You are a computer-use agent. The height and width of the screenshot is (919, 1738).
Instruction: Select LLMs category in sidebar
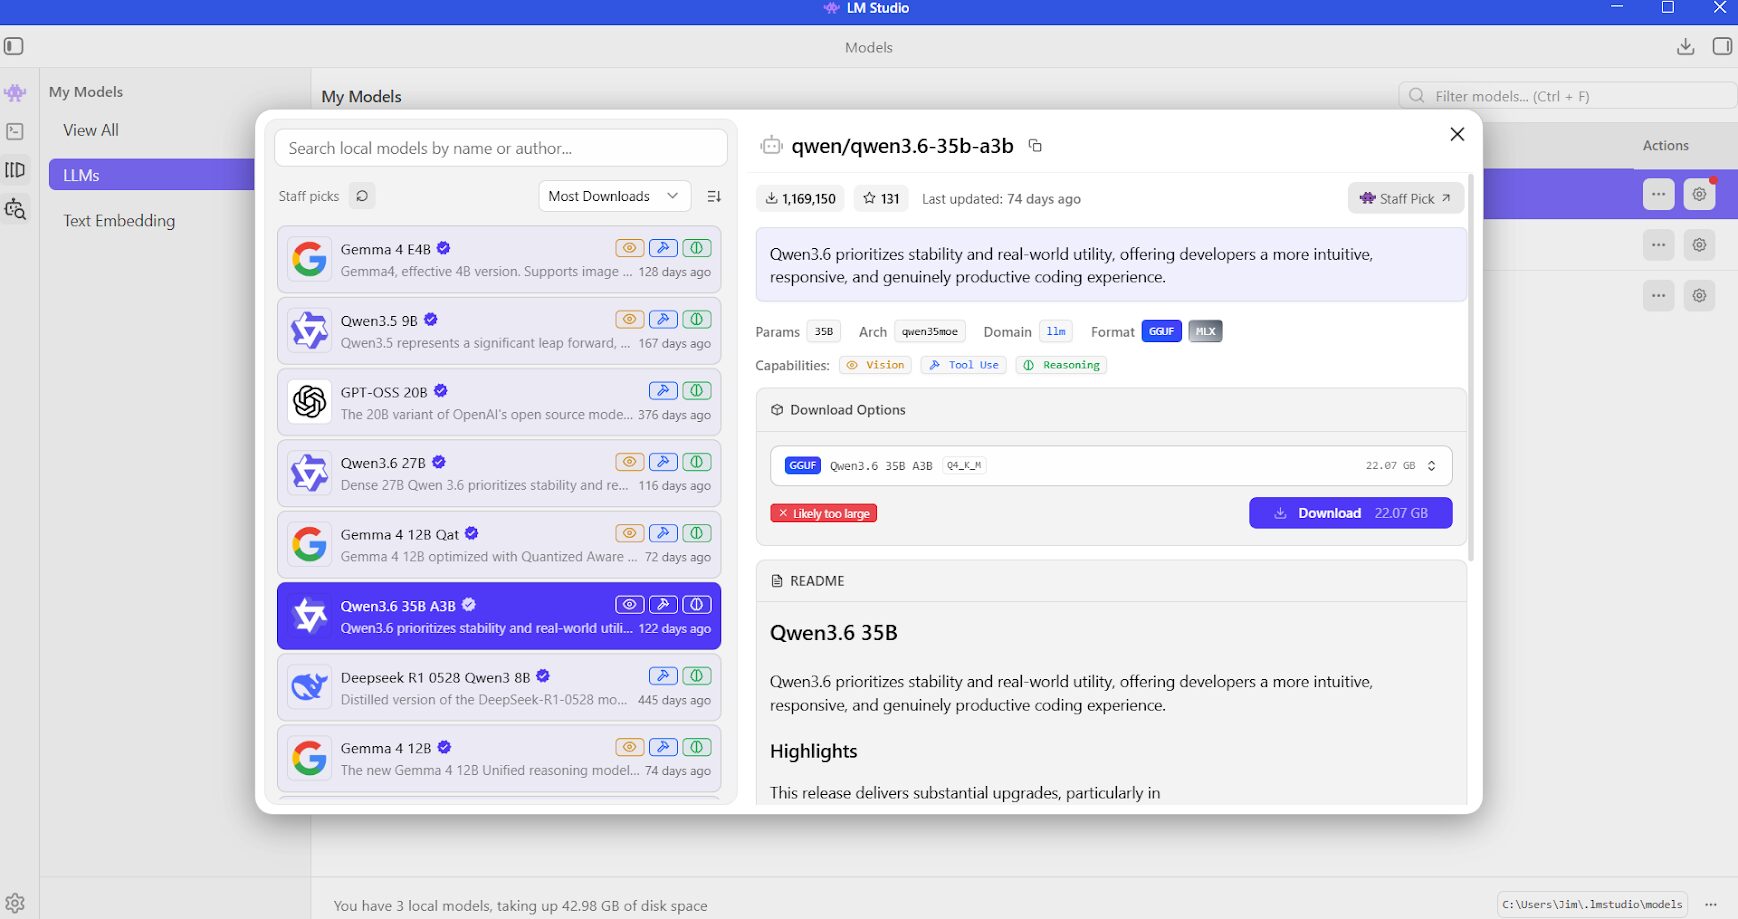click(151, 175)
